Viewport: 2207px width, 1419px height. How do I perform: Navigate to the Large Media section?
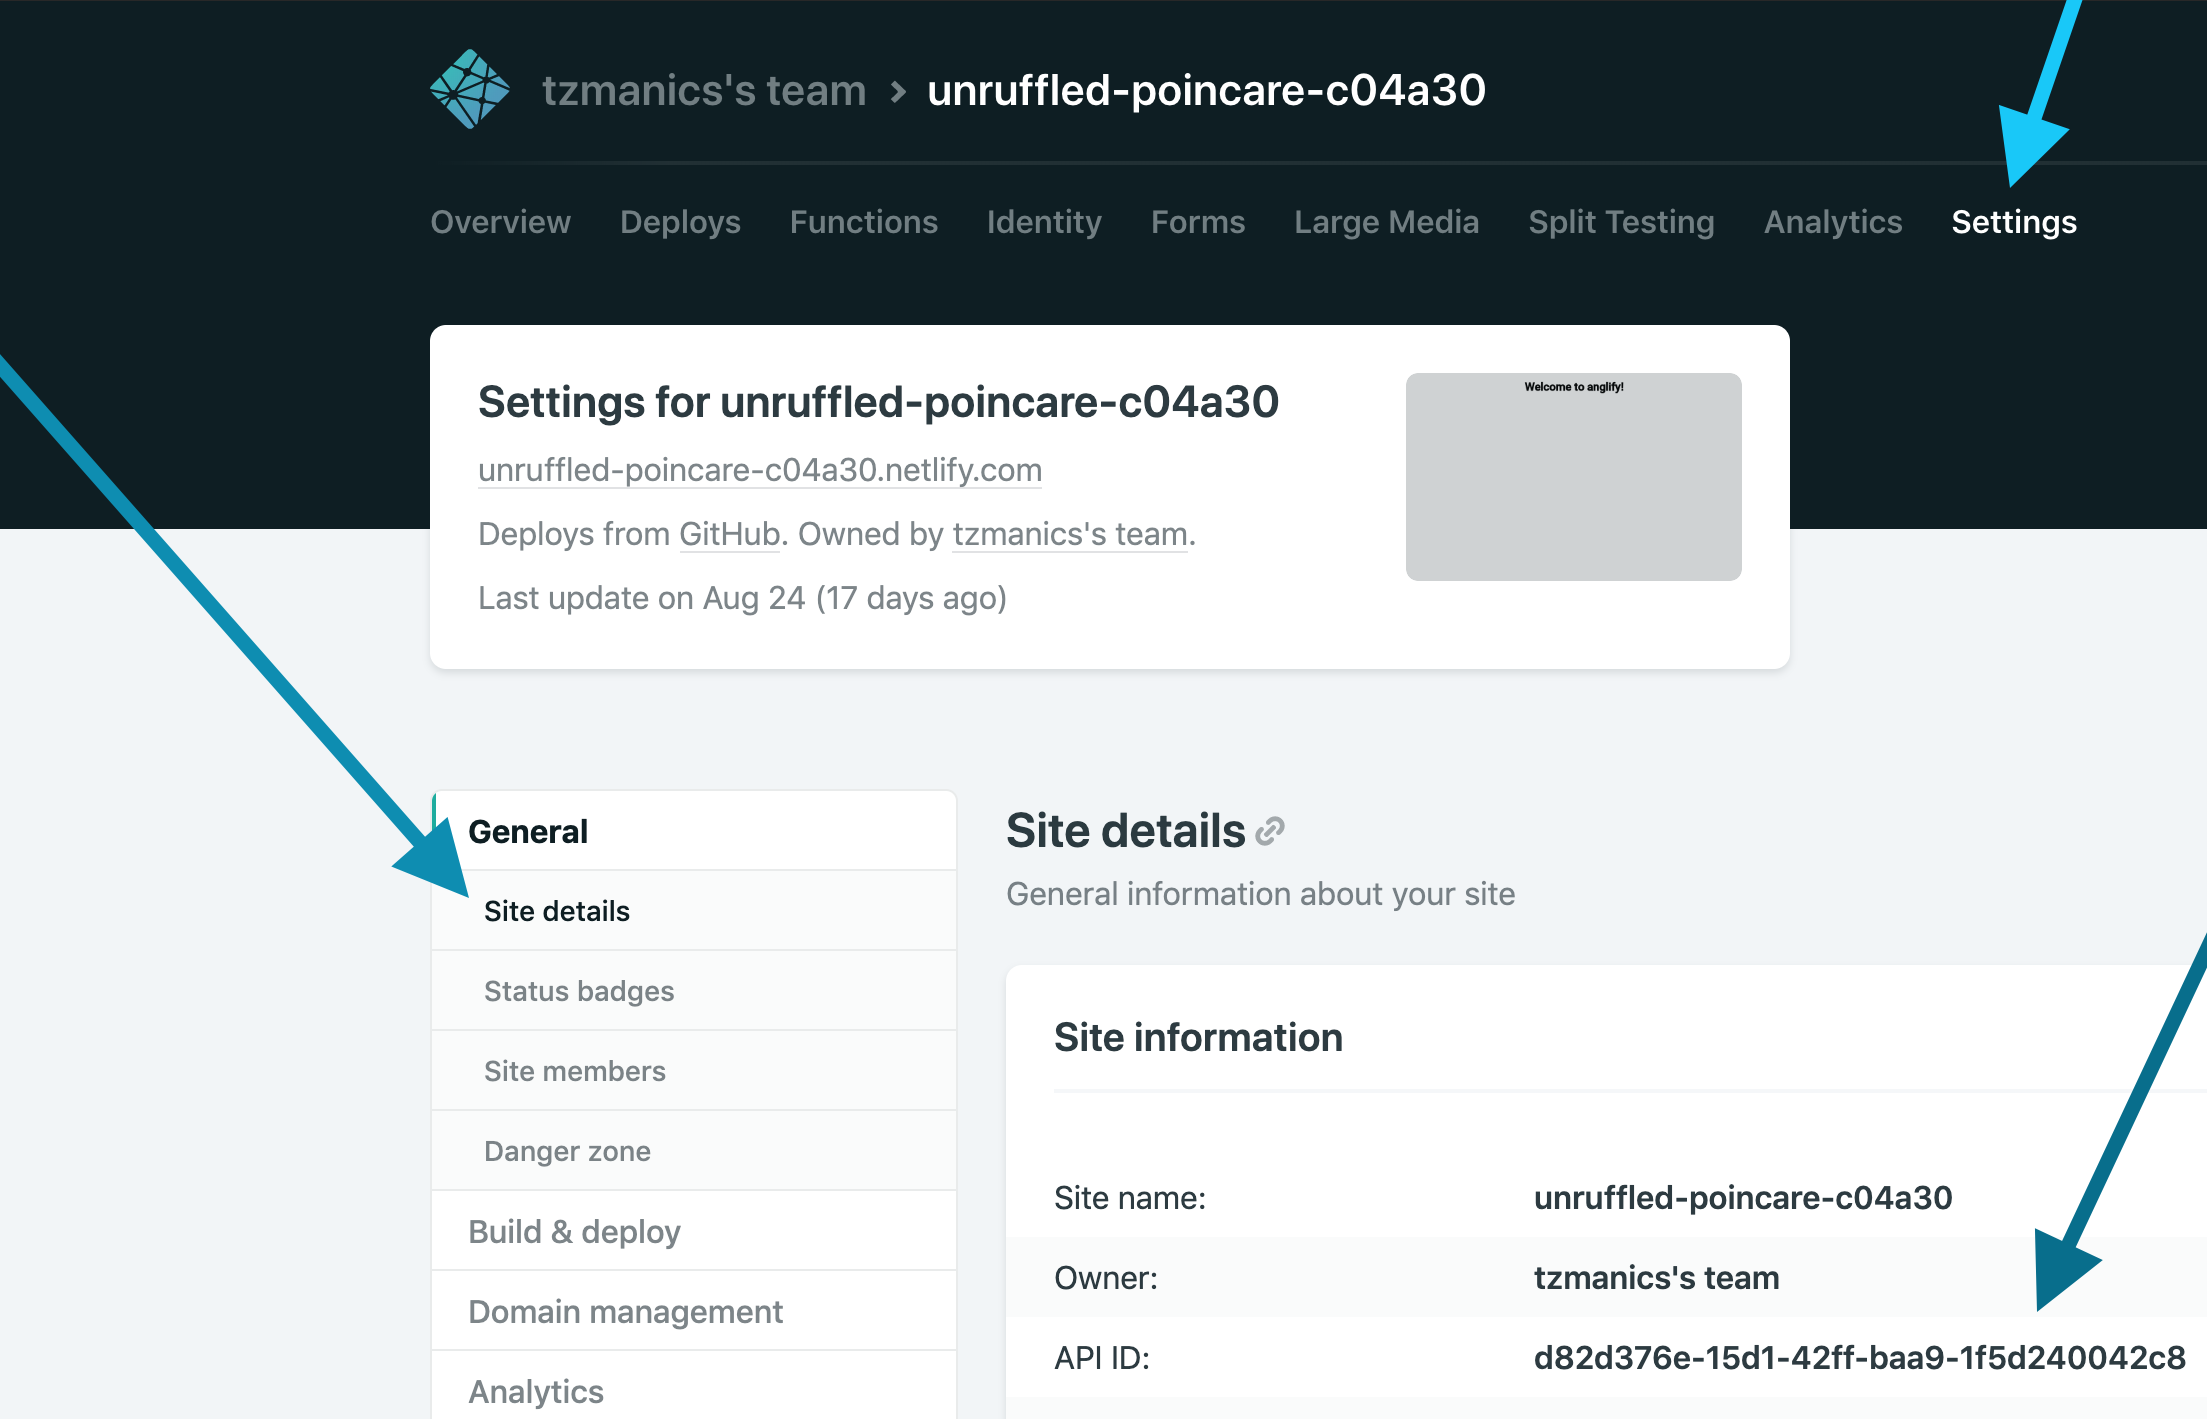coord(1382,222)
